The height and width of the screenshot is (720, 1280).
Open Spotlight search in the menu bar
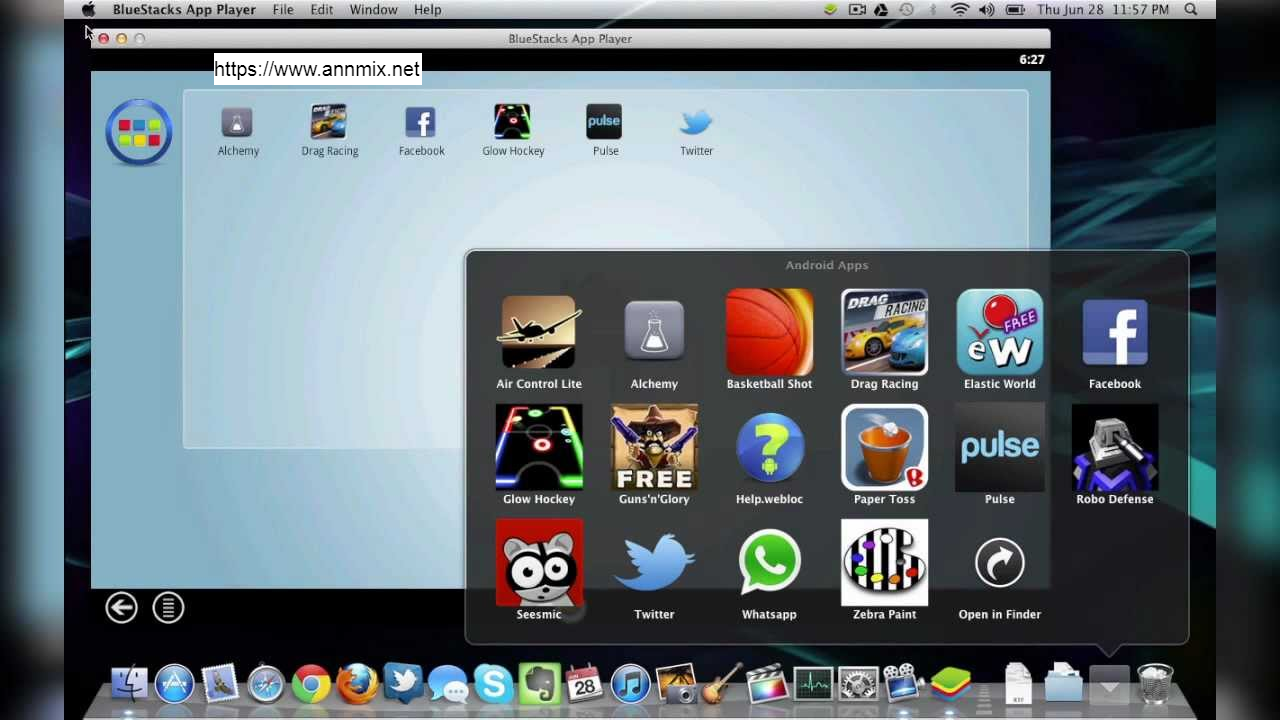pyautogui.click(x=1191, y=9)
